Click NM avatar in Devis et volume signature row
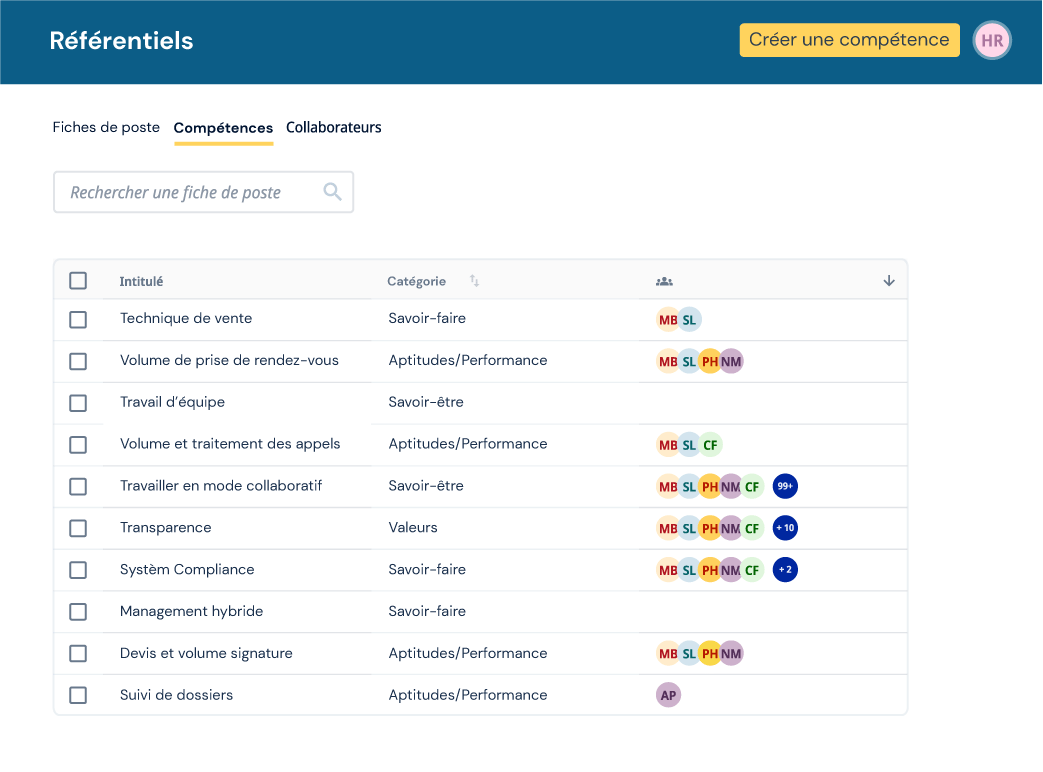 pos(732,654)
